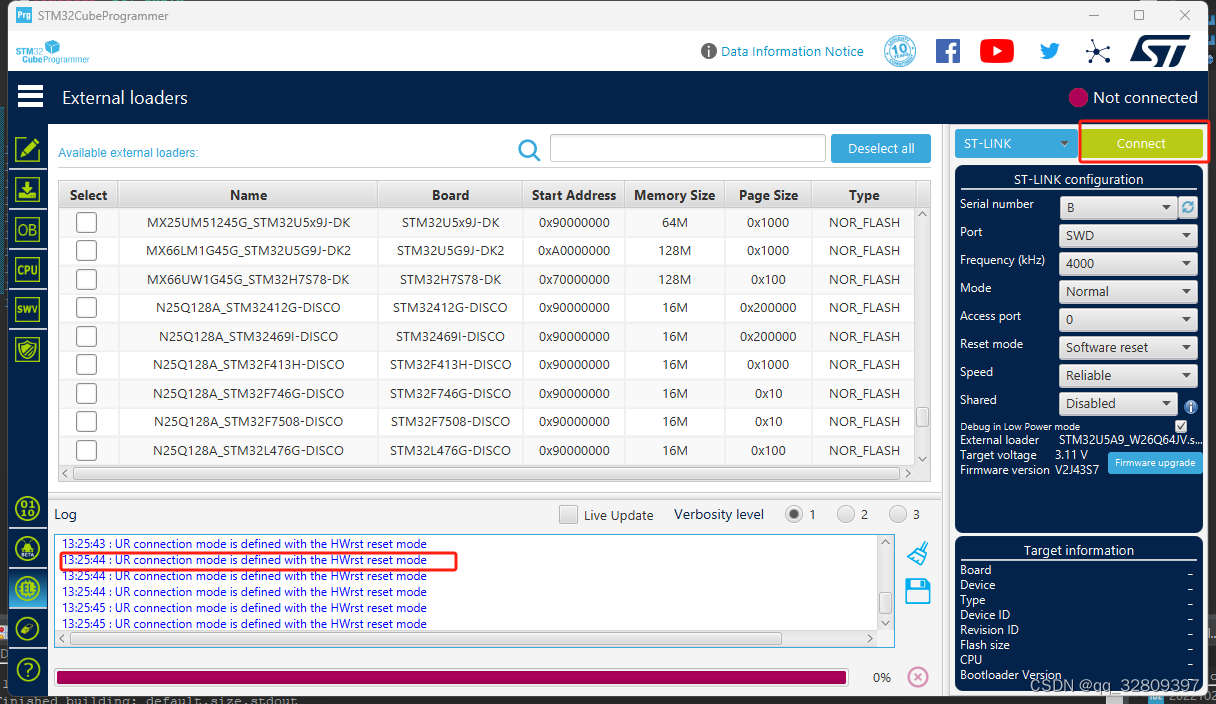Save the log with floppy icon
1216x704 pixels.
click(x=918, y=591)
